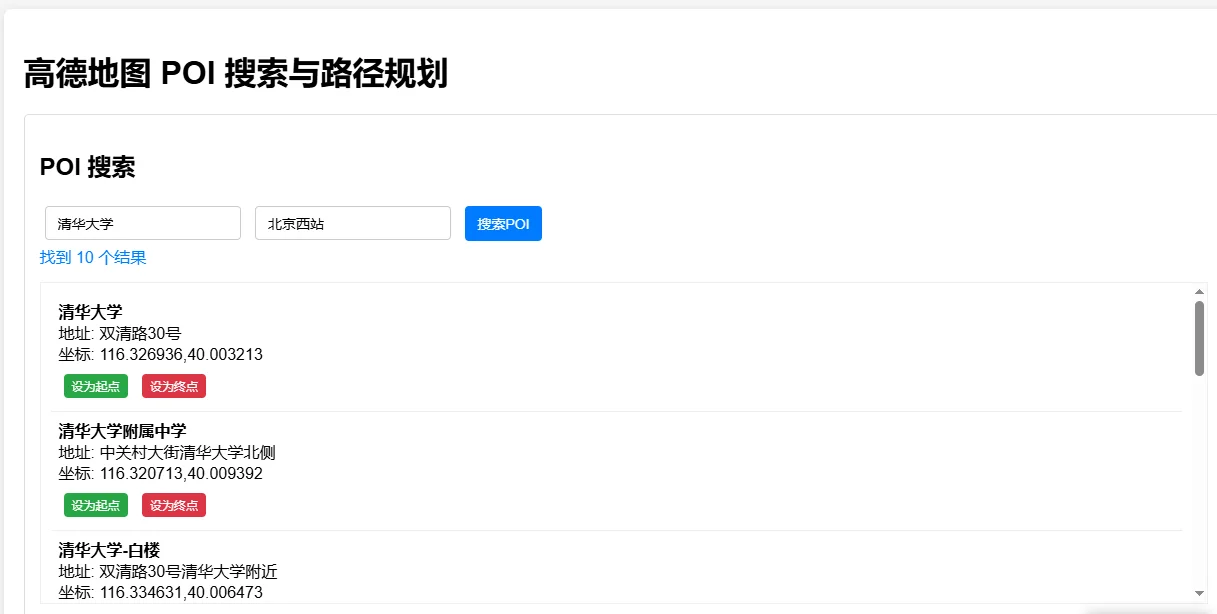The height and width of the screenshot is (614, 1217).
Task: Click the 清华大学 search input field
Action: point(143,223)
